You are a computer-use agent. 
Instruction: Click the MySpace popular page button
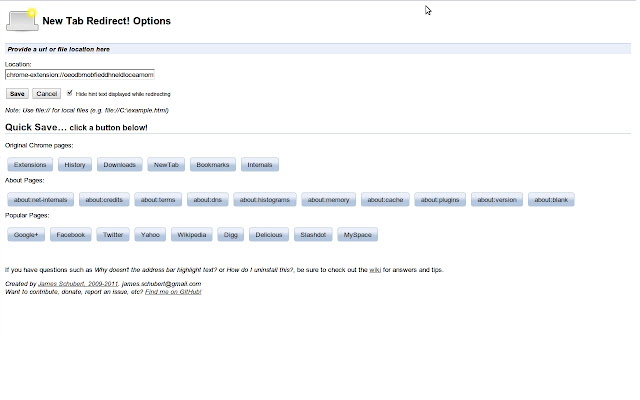pyautogui.click(x=358, y=235)
